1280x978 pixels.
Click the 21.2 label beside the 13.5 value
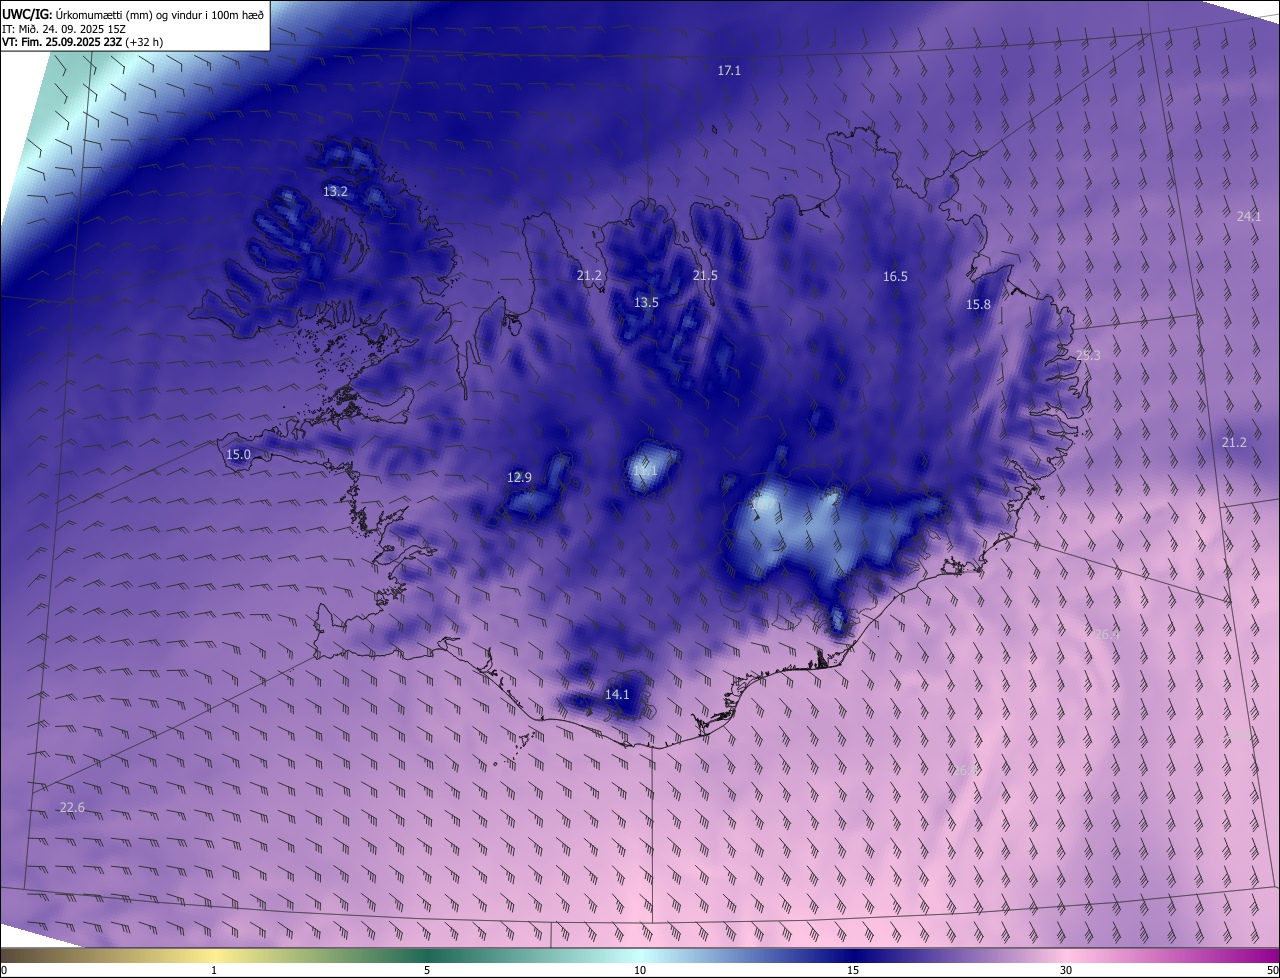(x=590, y=275)
